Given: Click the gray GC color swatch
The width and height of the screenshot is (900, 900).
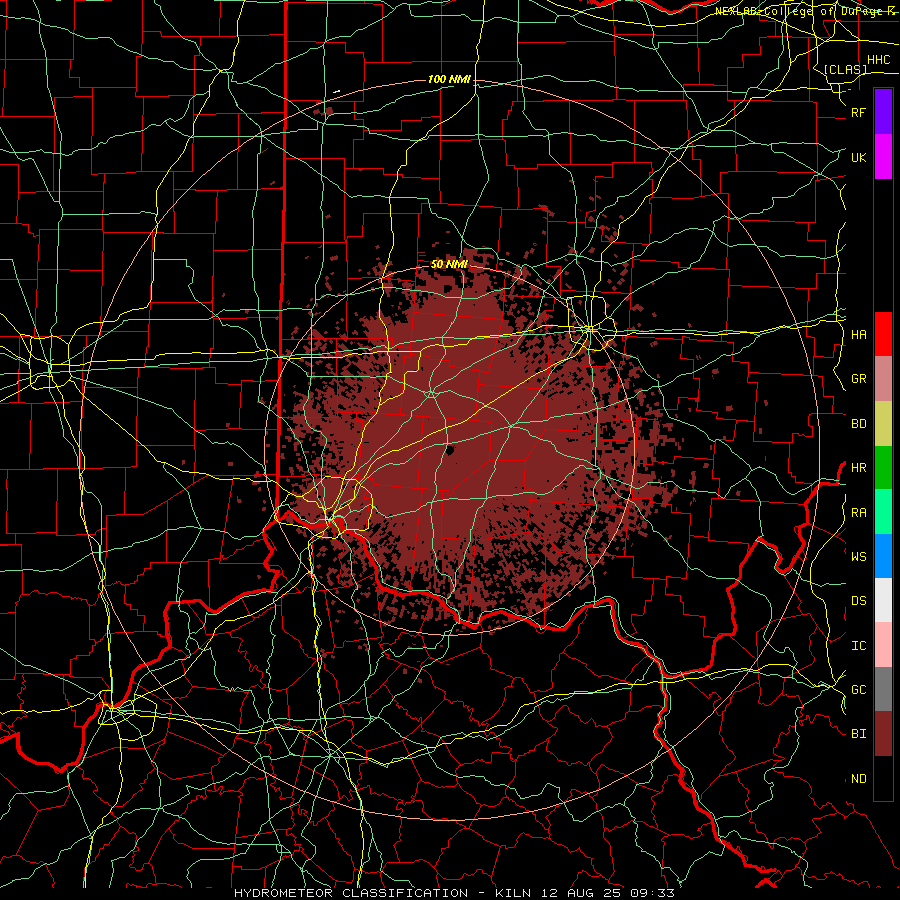Looking at the screenshot, I should (883, 689).
